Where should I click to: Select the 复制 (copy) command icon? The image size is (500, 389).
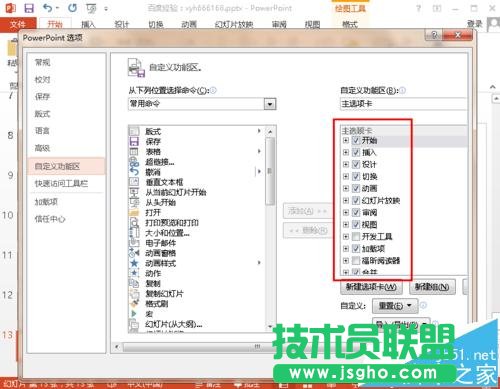(x=134, y=283)
